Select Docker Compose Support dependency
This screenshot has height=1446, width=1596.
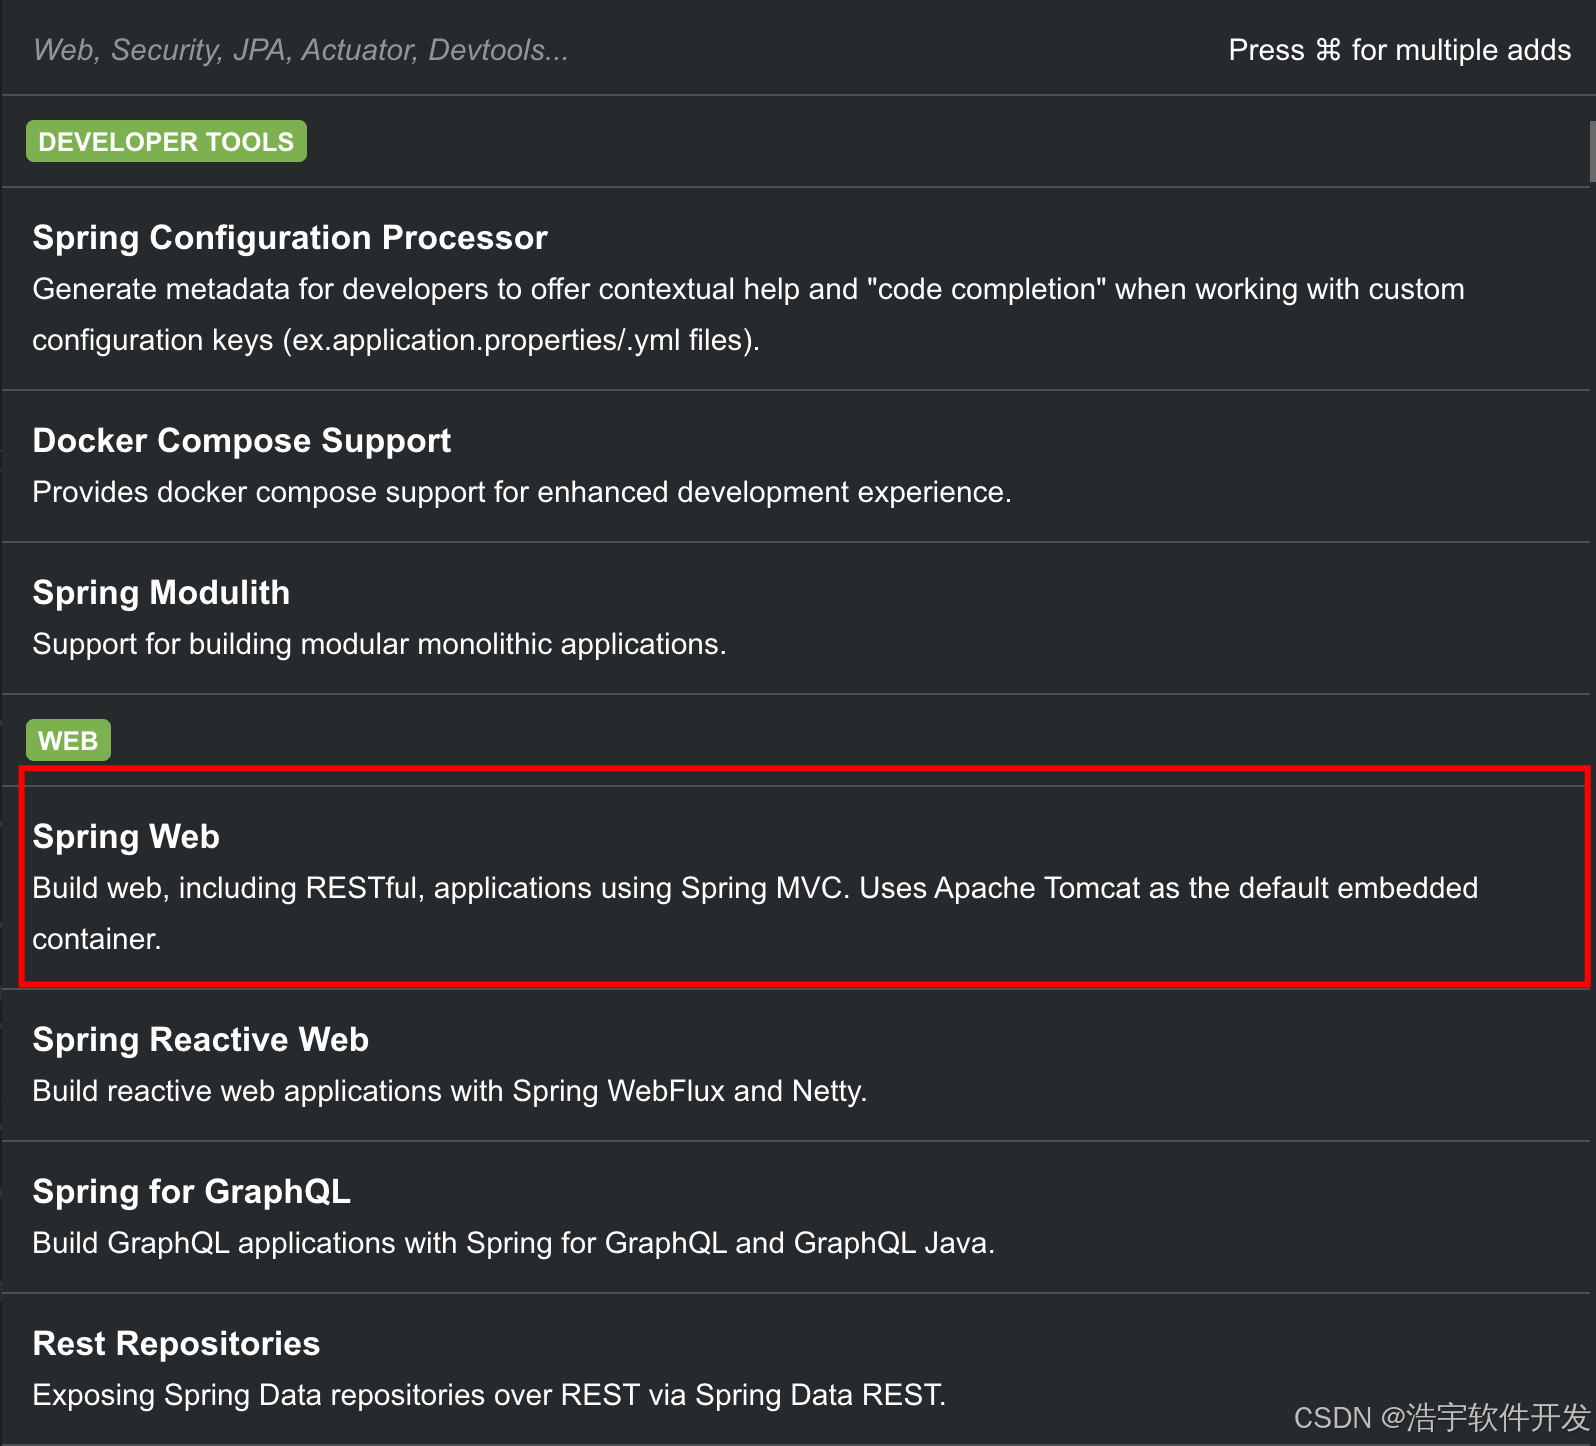pos(796,467)
